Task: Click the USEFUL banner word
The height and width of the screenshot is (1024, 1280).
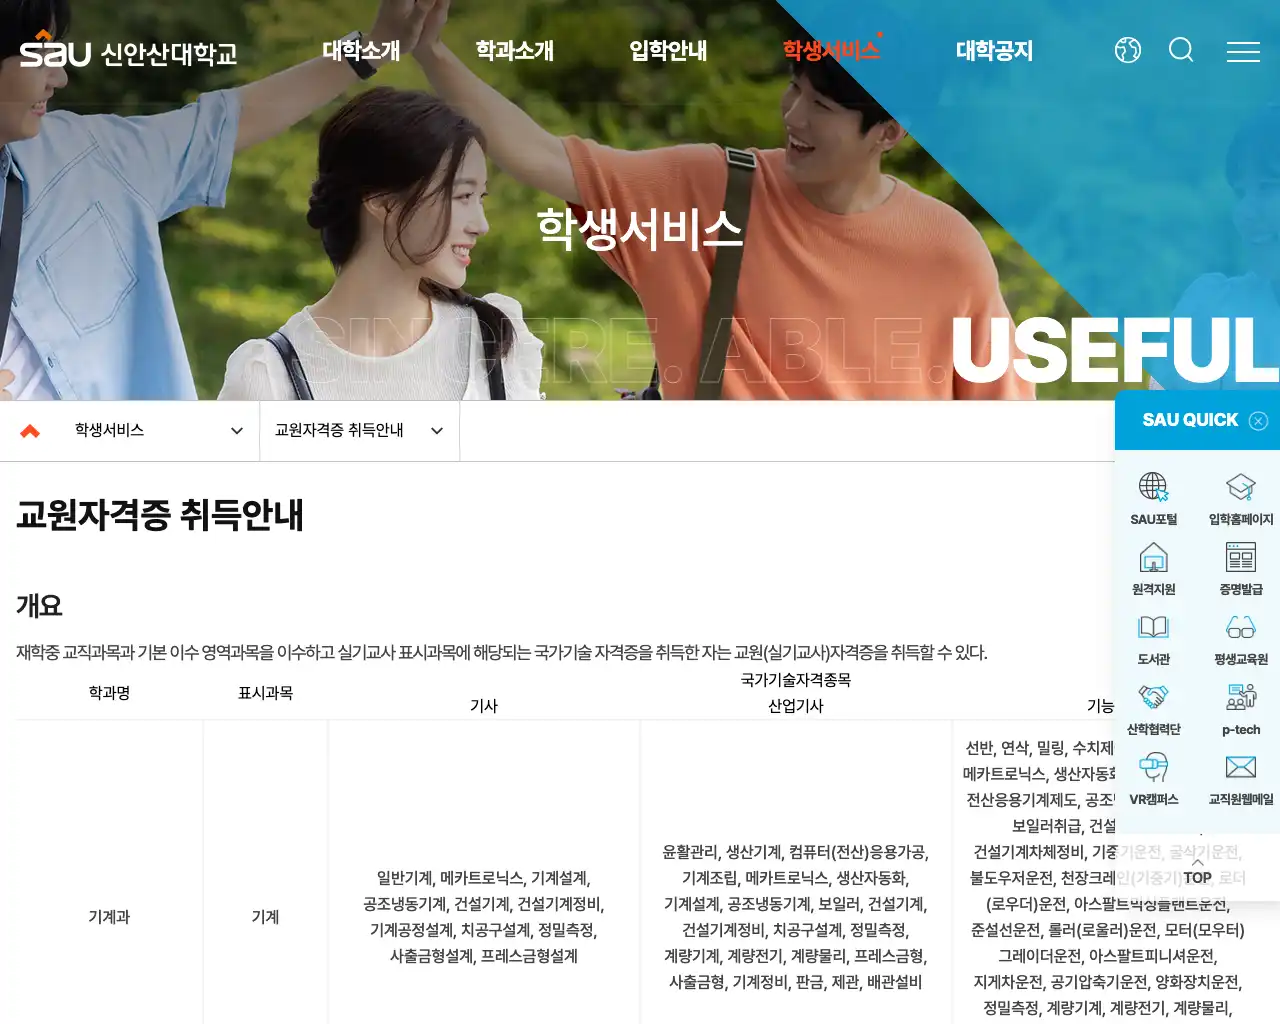Action: point(1114,350)
